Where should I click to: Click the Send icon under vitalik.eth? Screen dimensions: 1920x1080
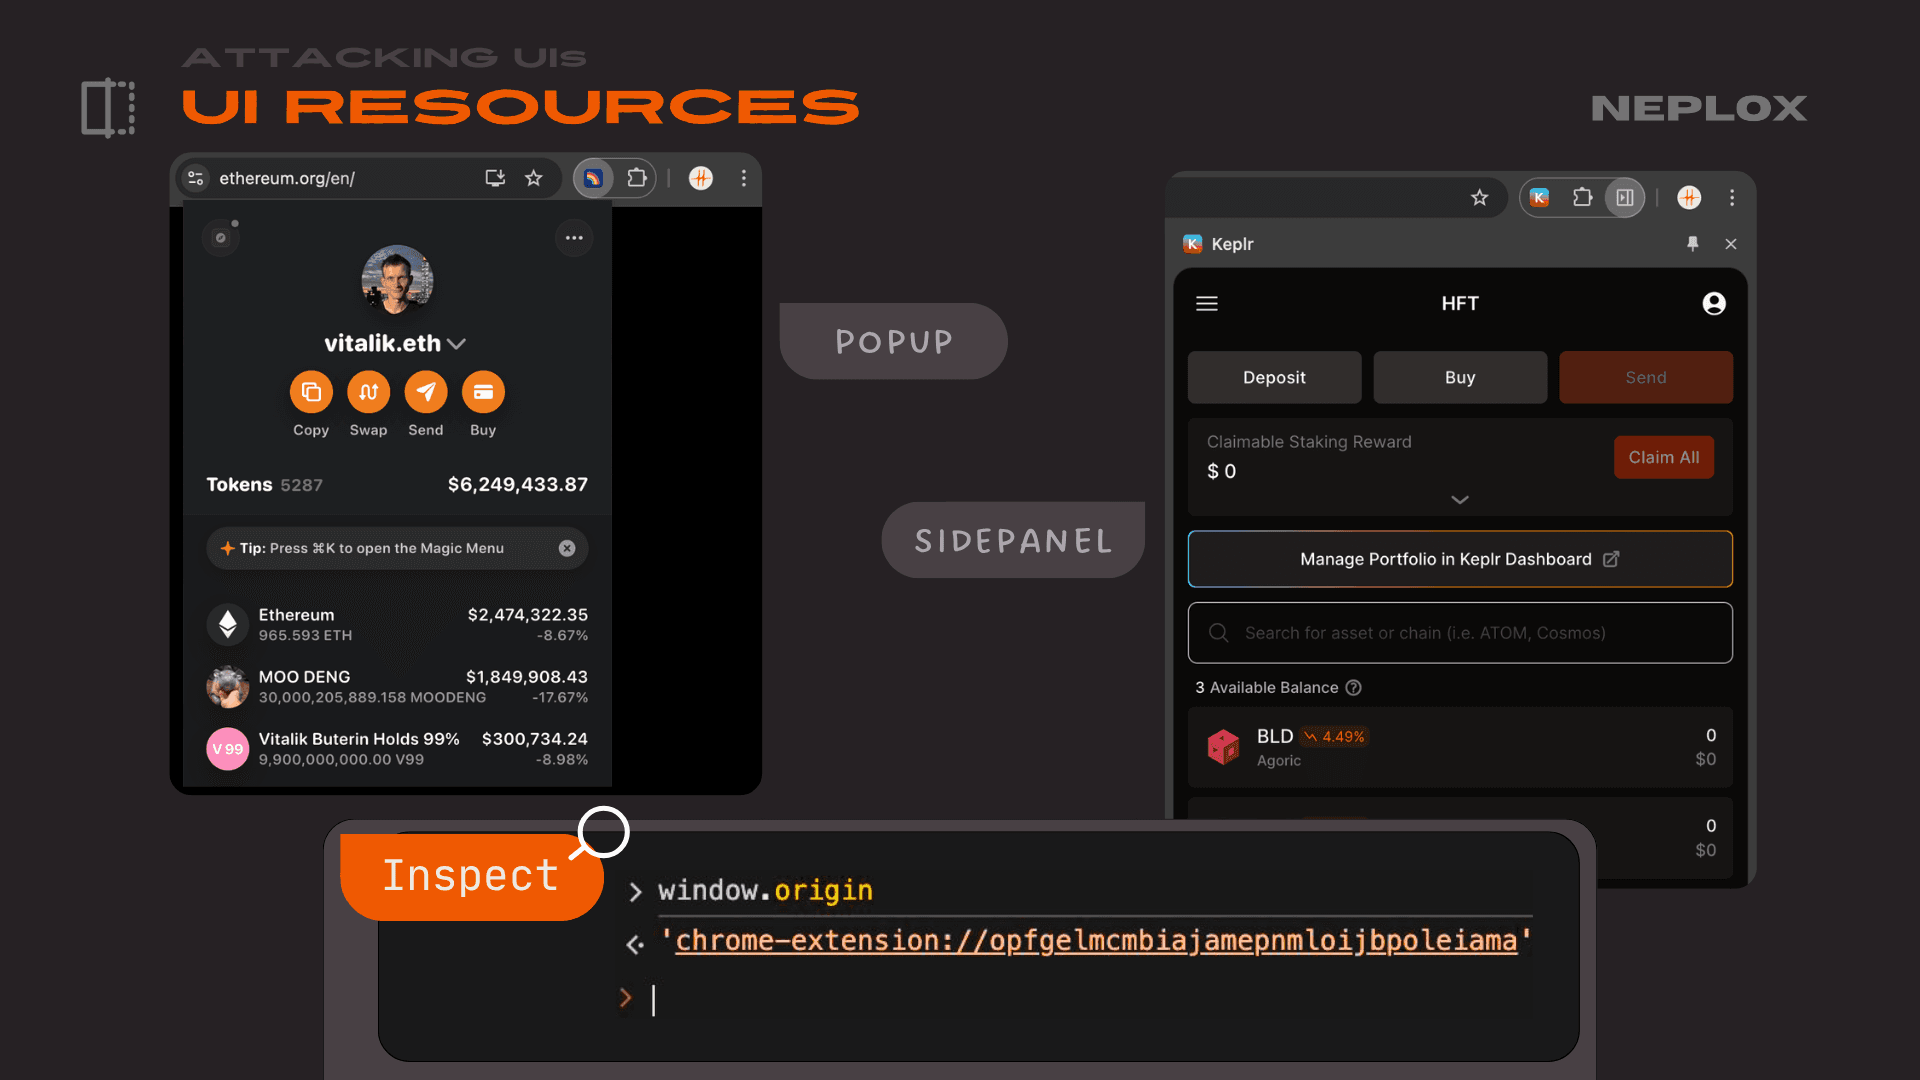(x=426, y=393)
